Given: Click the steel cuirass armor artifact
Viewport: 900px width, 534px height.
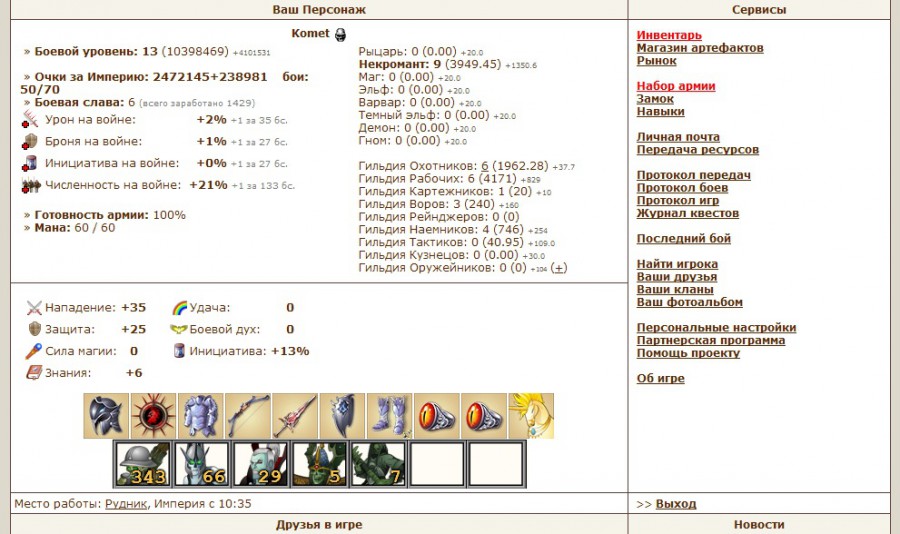Looking at the screenshot, I should click(200, 416).
